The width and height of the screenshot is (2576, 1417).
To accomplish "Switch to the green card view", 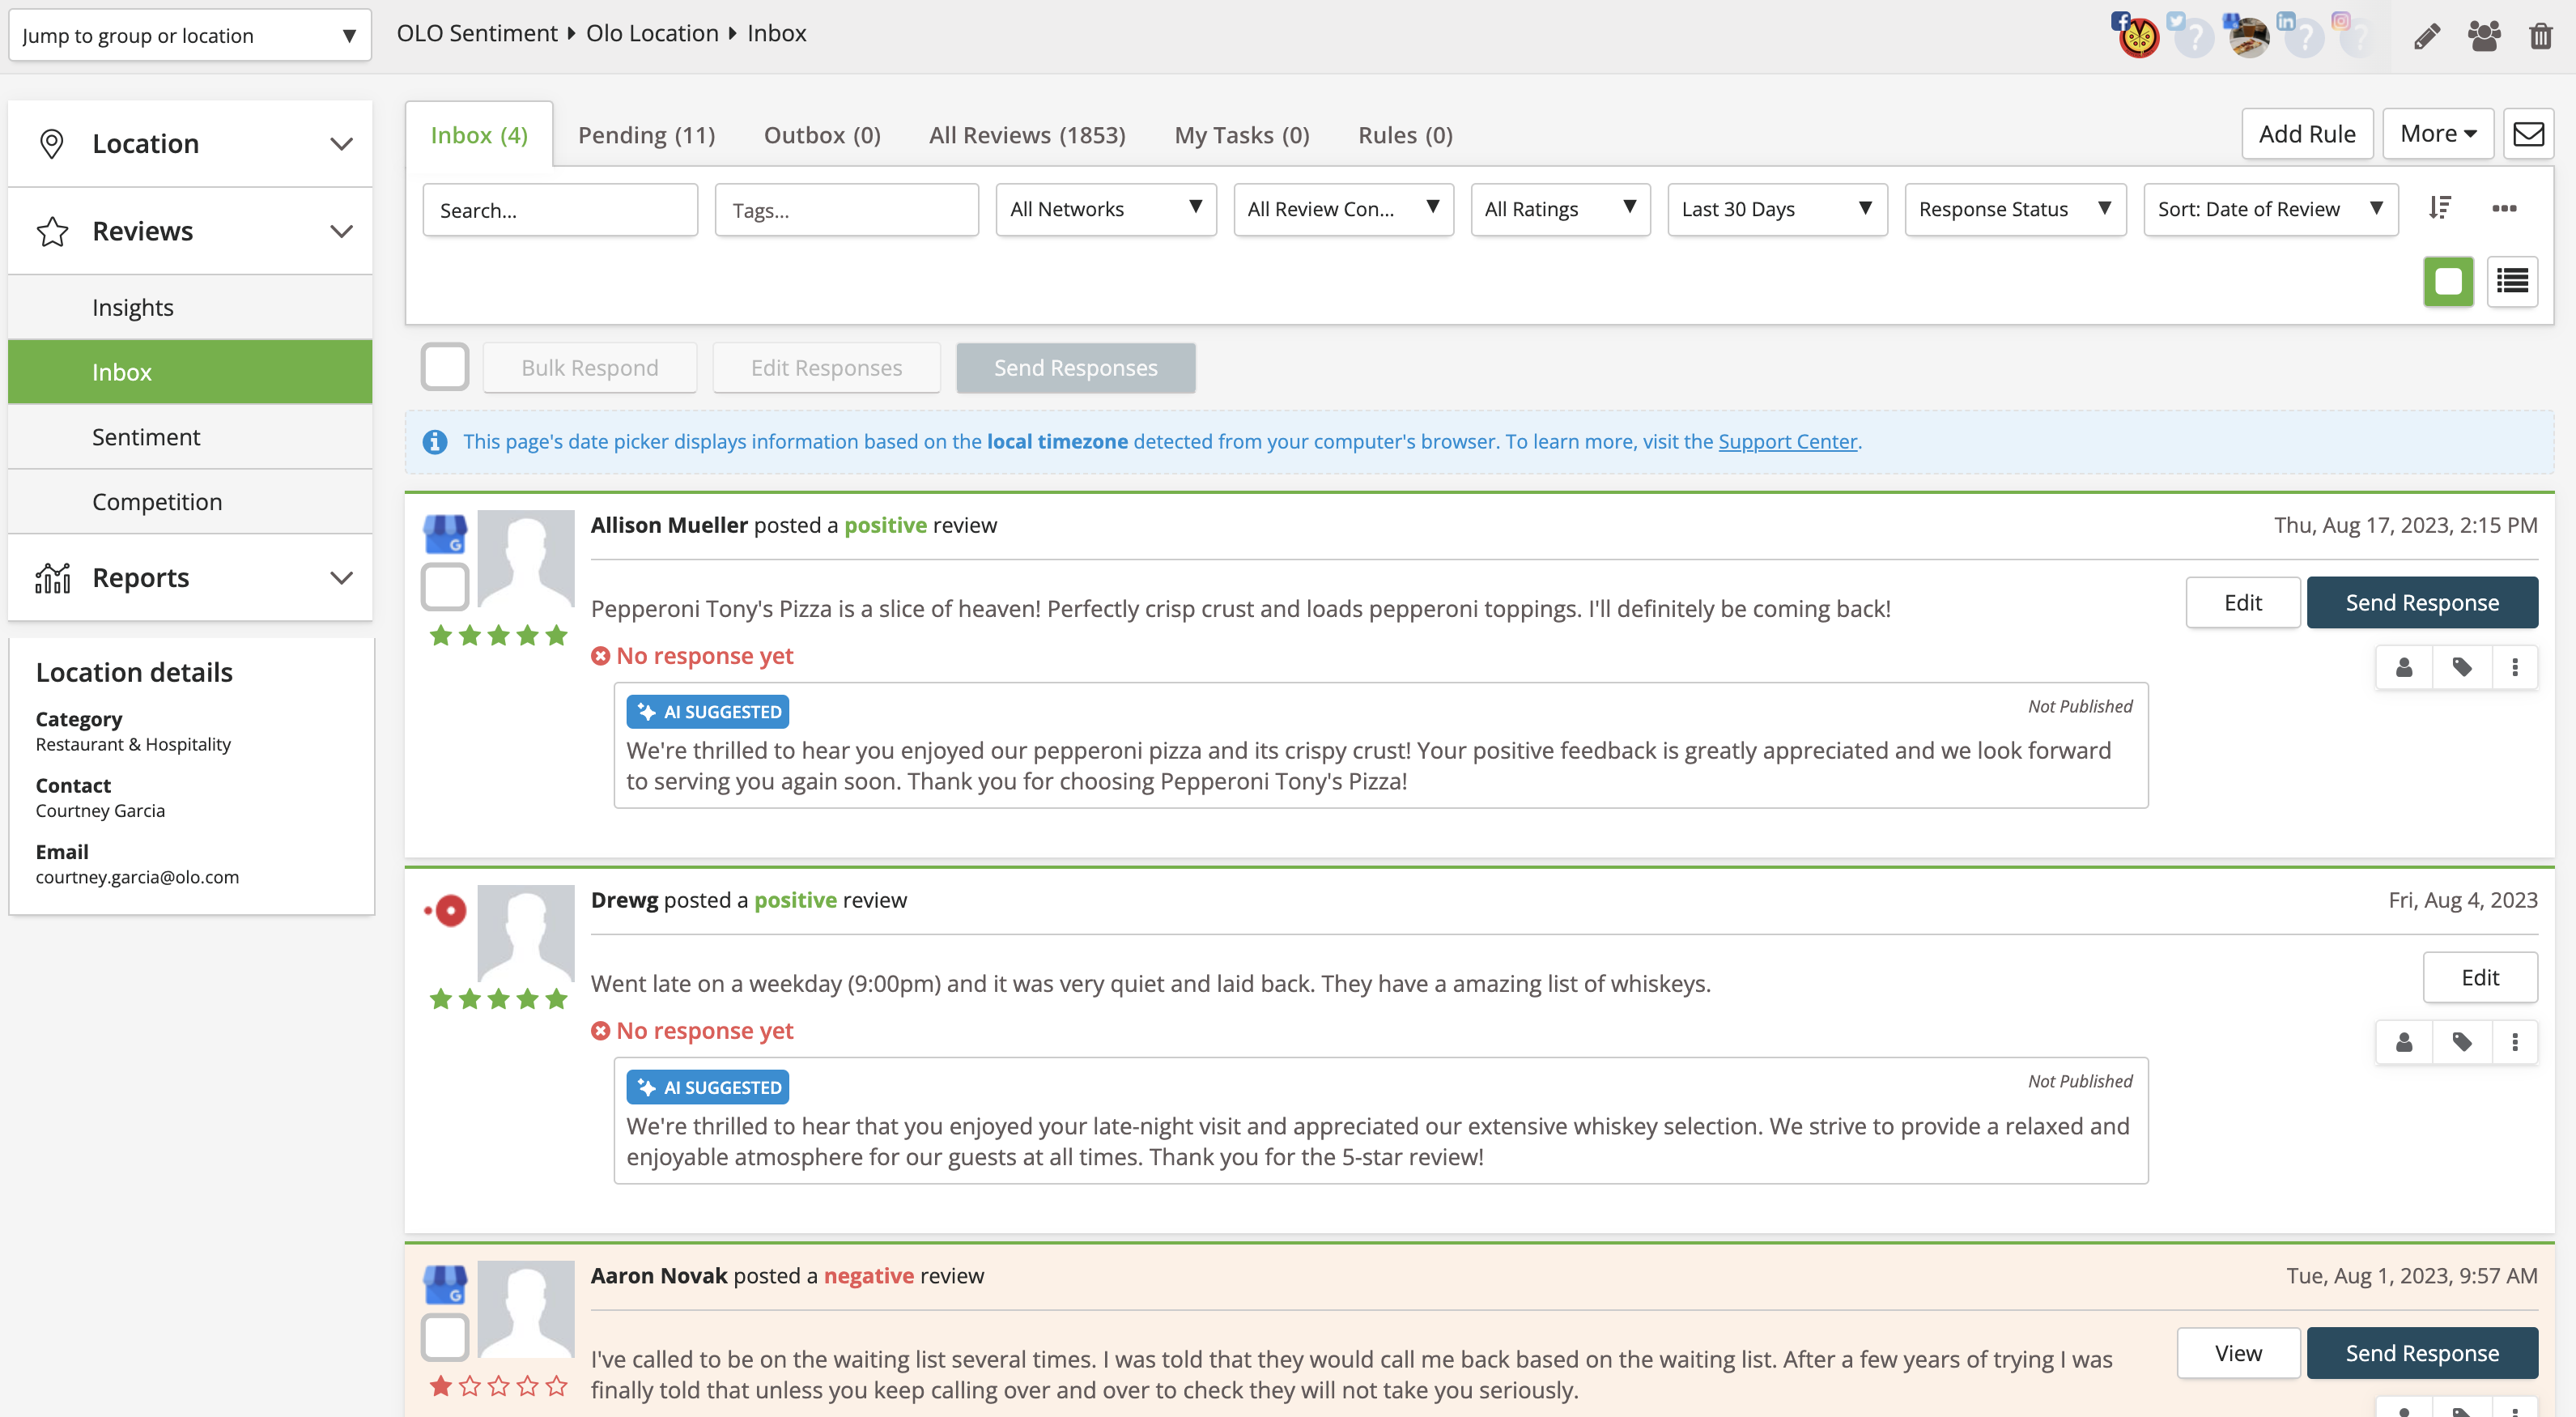I will (2448, 282).
